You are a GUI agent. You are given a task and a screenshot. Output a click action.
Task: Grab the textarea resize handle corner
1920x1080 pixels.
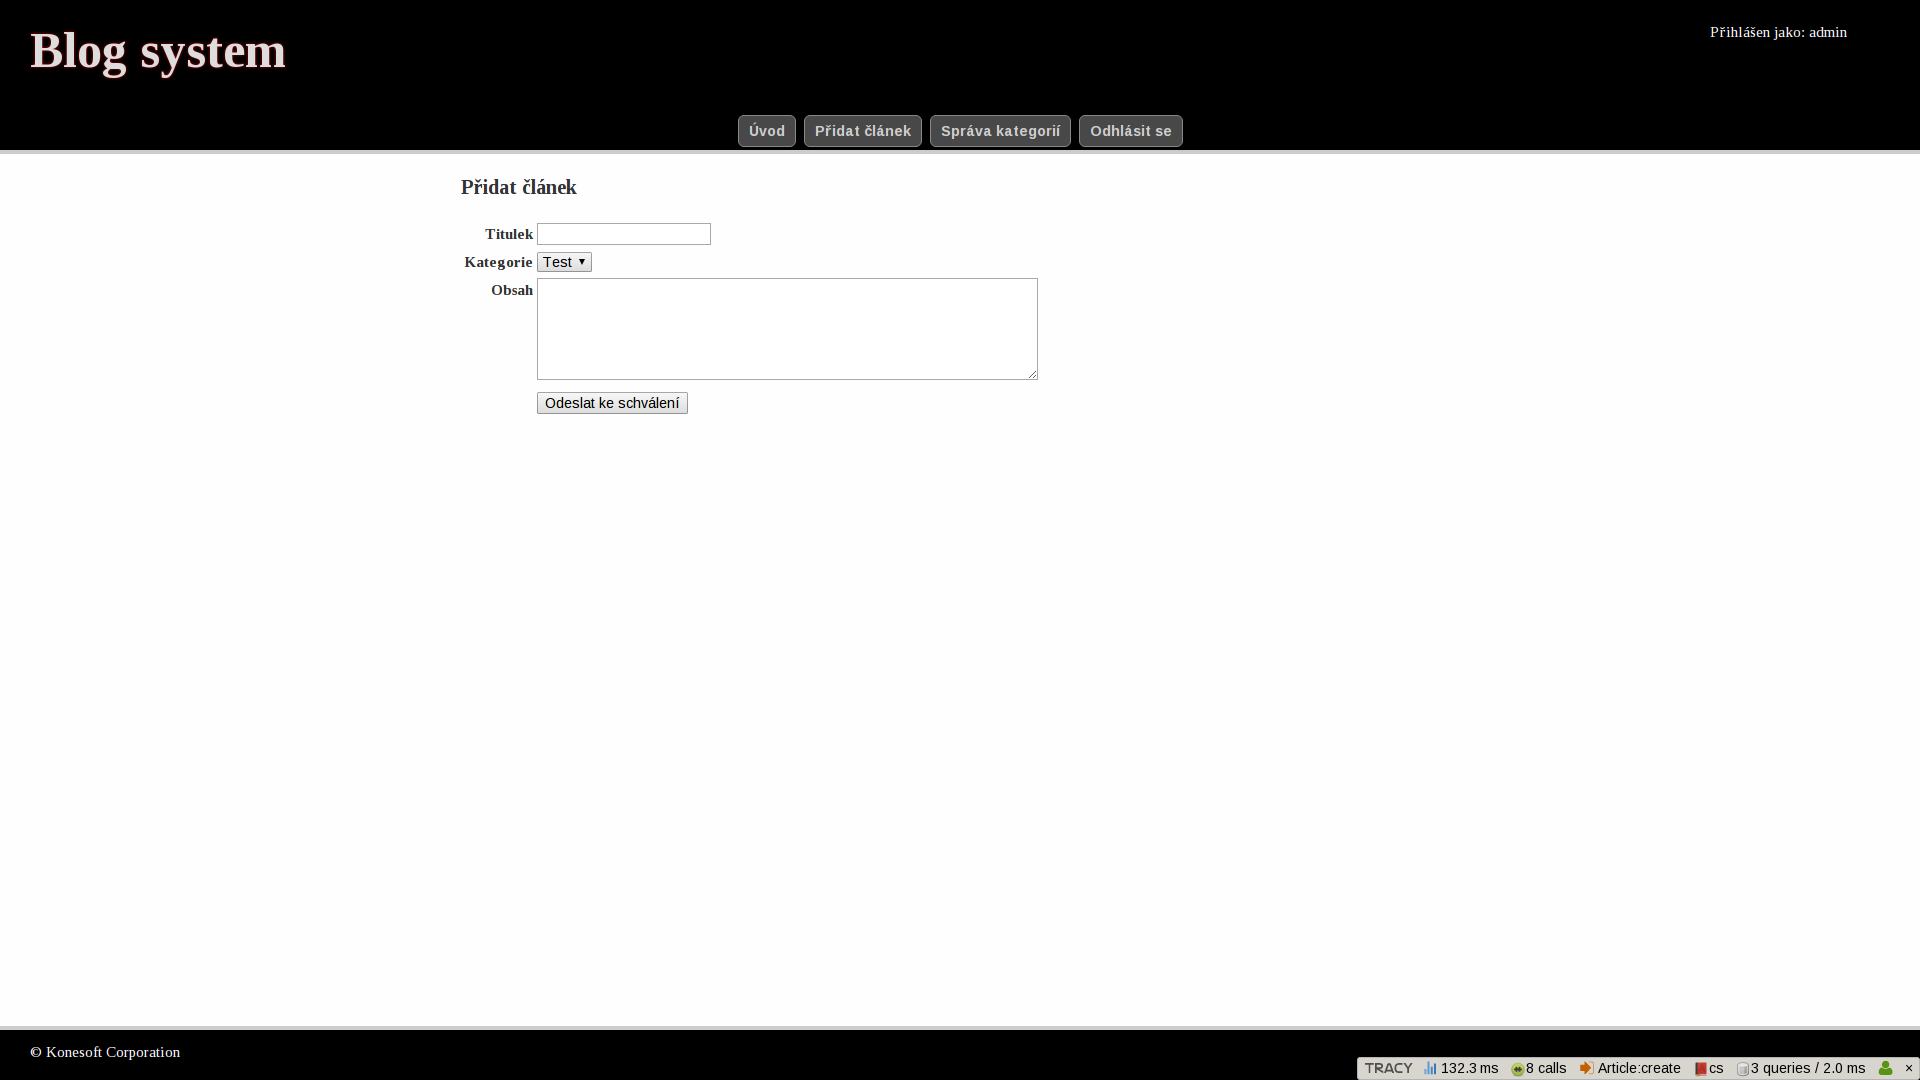(x=1033, y=375)
